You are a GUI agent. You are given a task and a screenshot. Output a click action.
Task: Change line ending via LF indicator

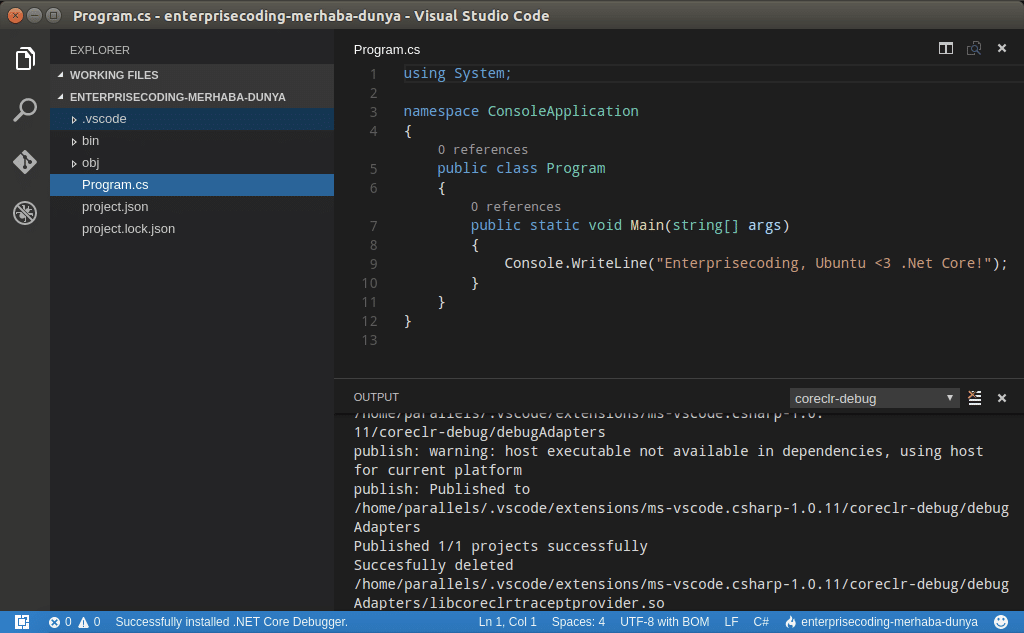click(x=731, y=622)
